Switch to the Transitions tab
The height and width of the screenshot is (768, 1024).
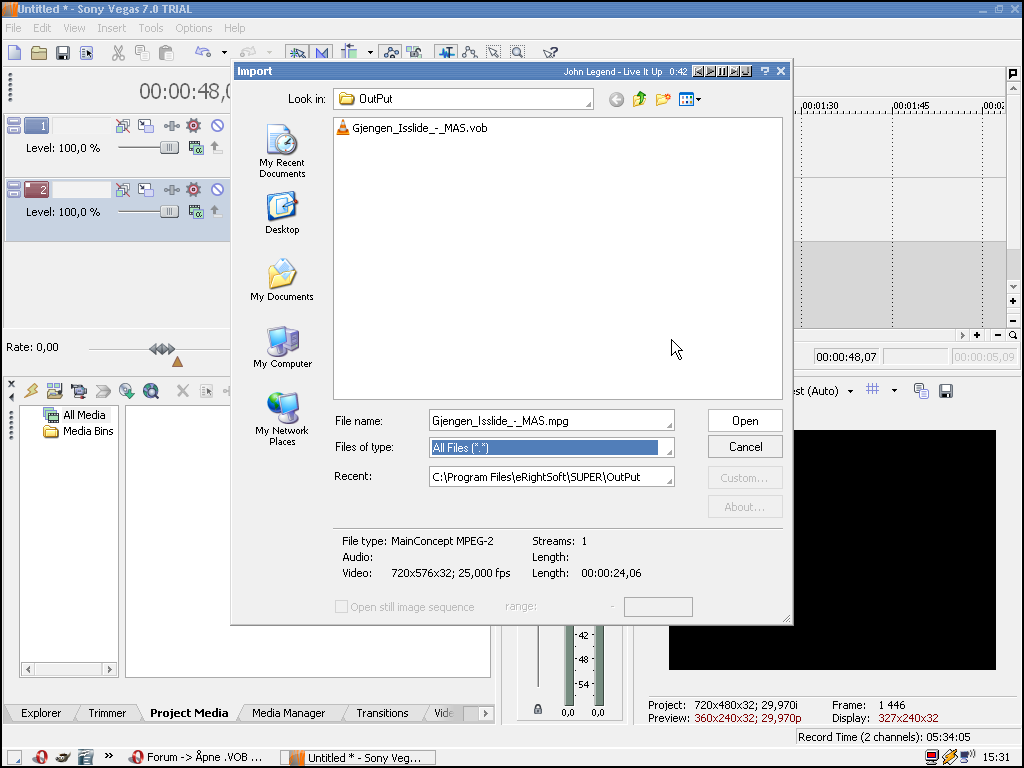click(x=382, y=713)
